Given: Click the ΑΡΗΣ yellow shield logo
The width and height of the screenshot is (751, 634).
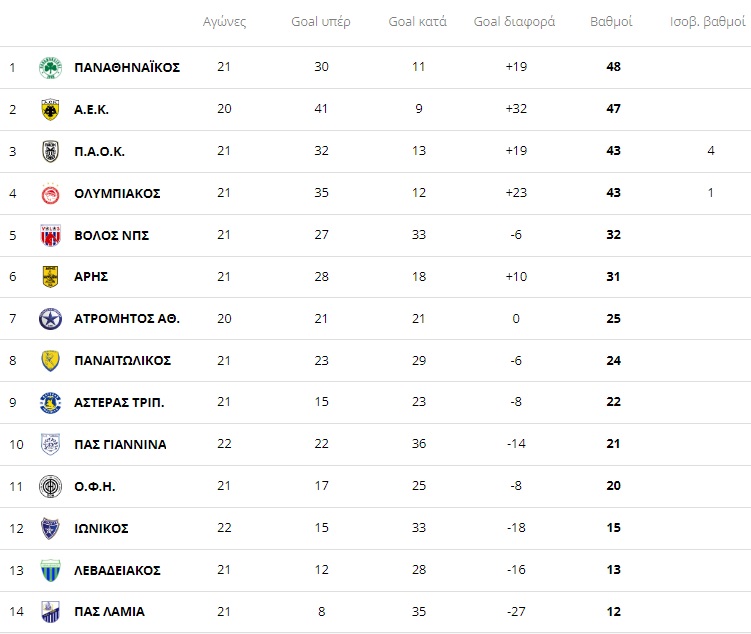Looking at the screenshot, I should coord(50,277).
